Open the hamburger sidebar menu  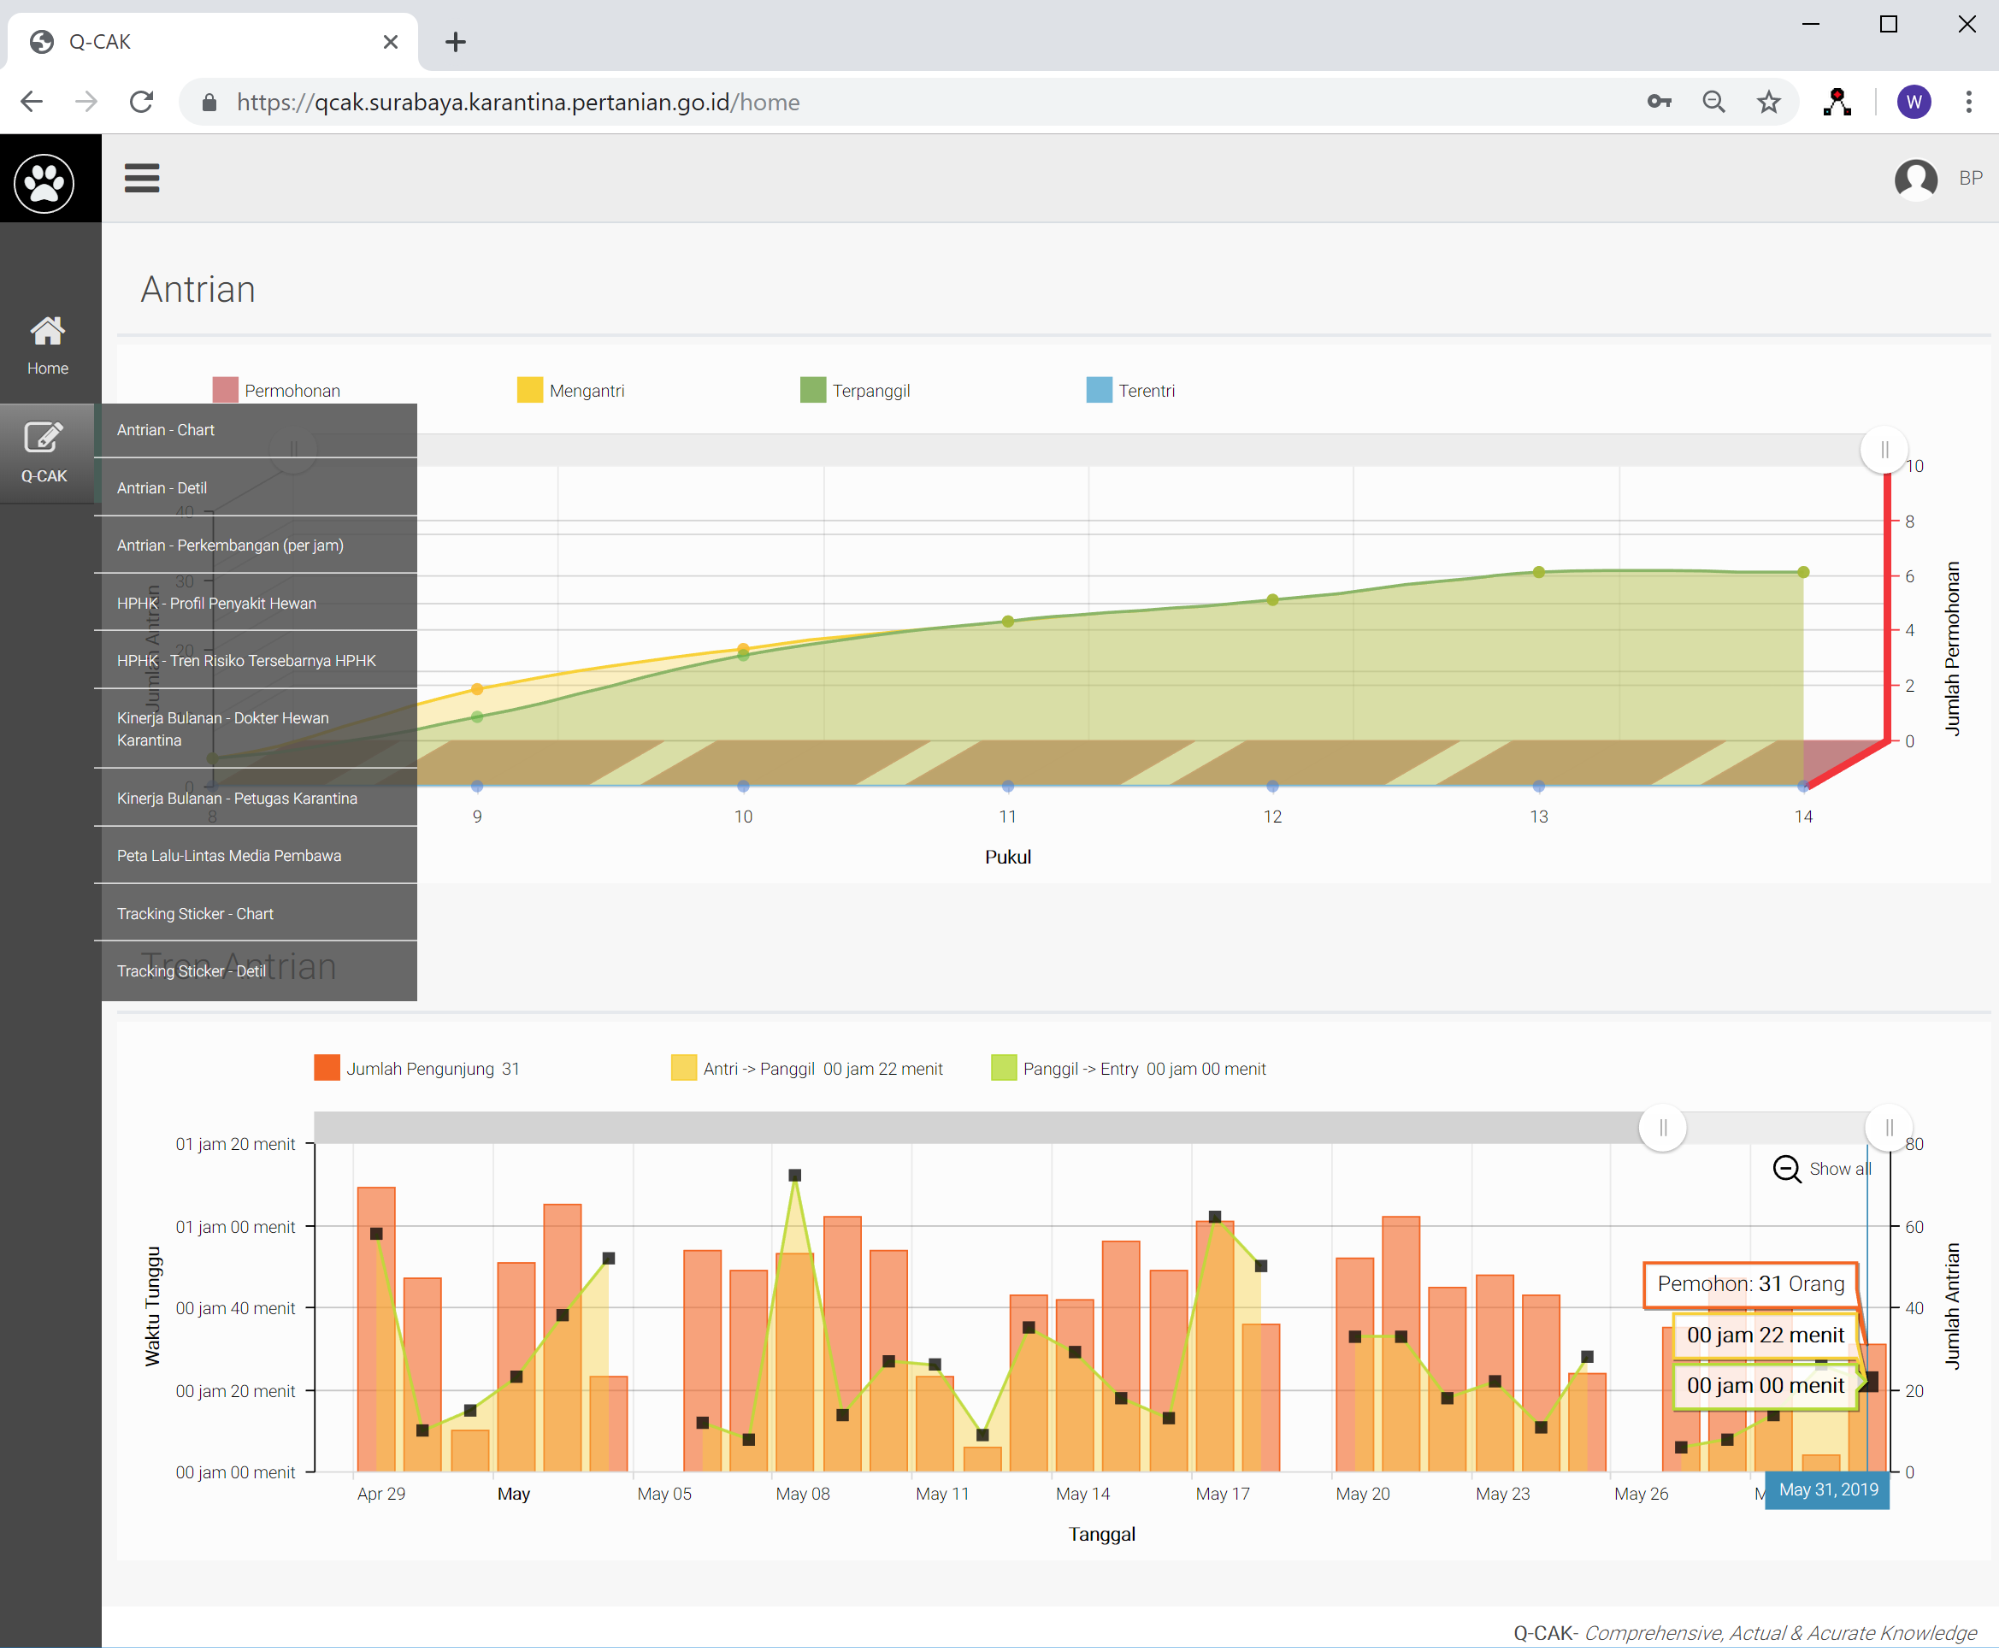tap(141, 178)
